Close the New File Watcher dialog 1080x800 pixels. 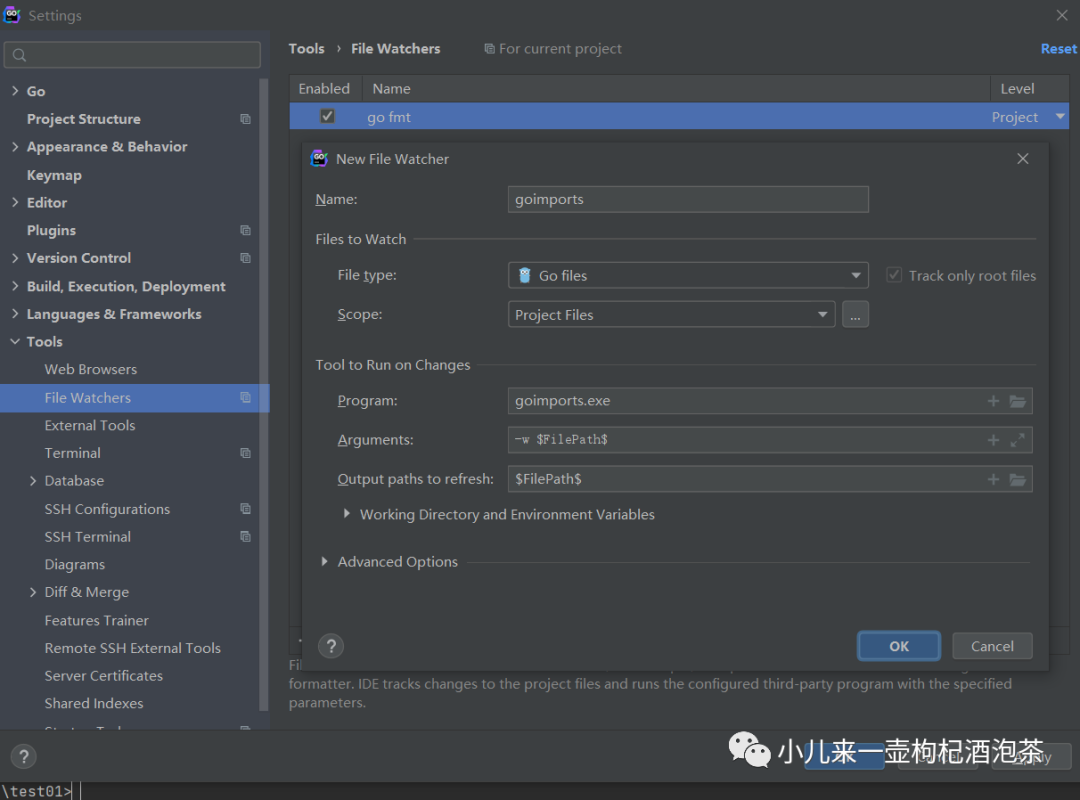(1023, 158)
